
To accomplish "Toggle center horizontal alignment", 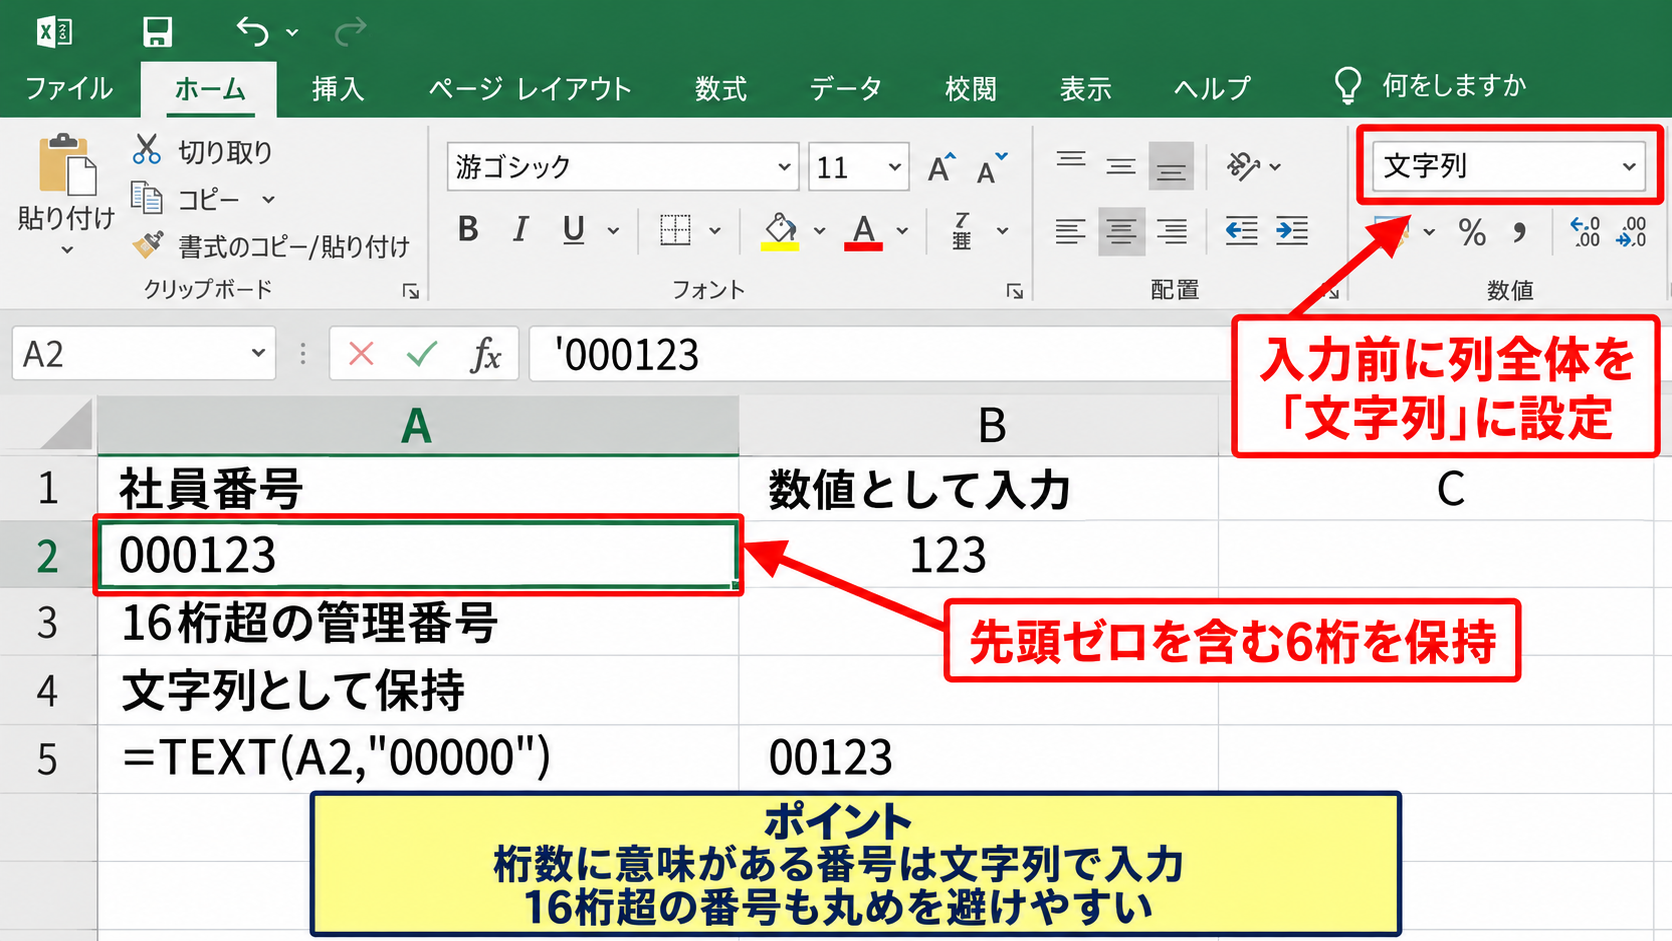I will tap(1121, 232).
